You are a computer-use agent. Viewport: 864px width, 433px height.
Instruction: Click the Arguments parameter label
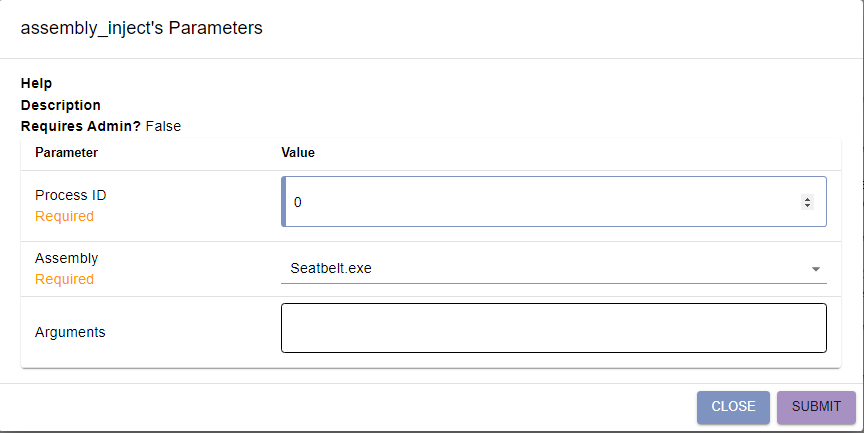pos(70,332)
